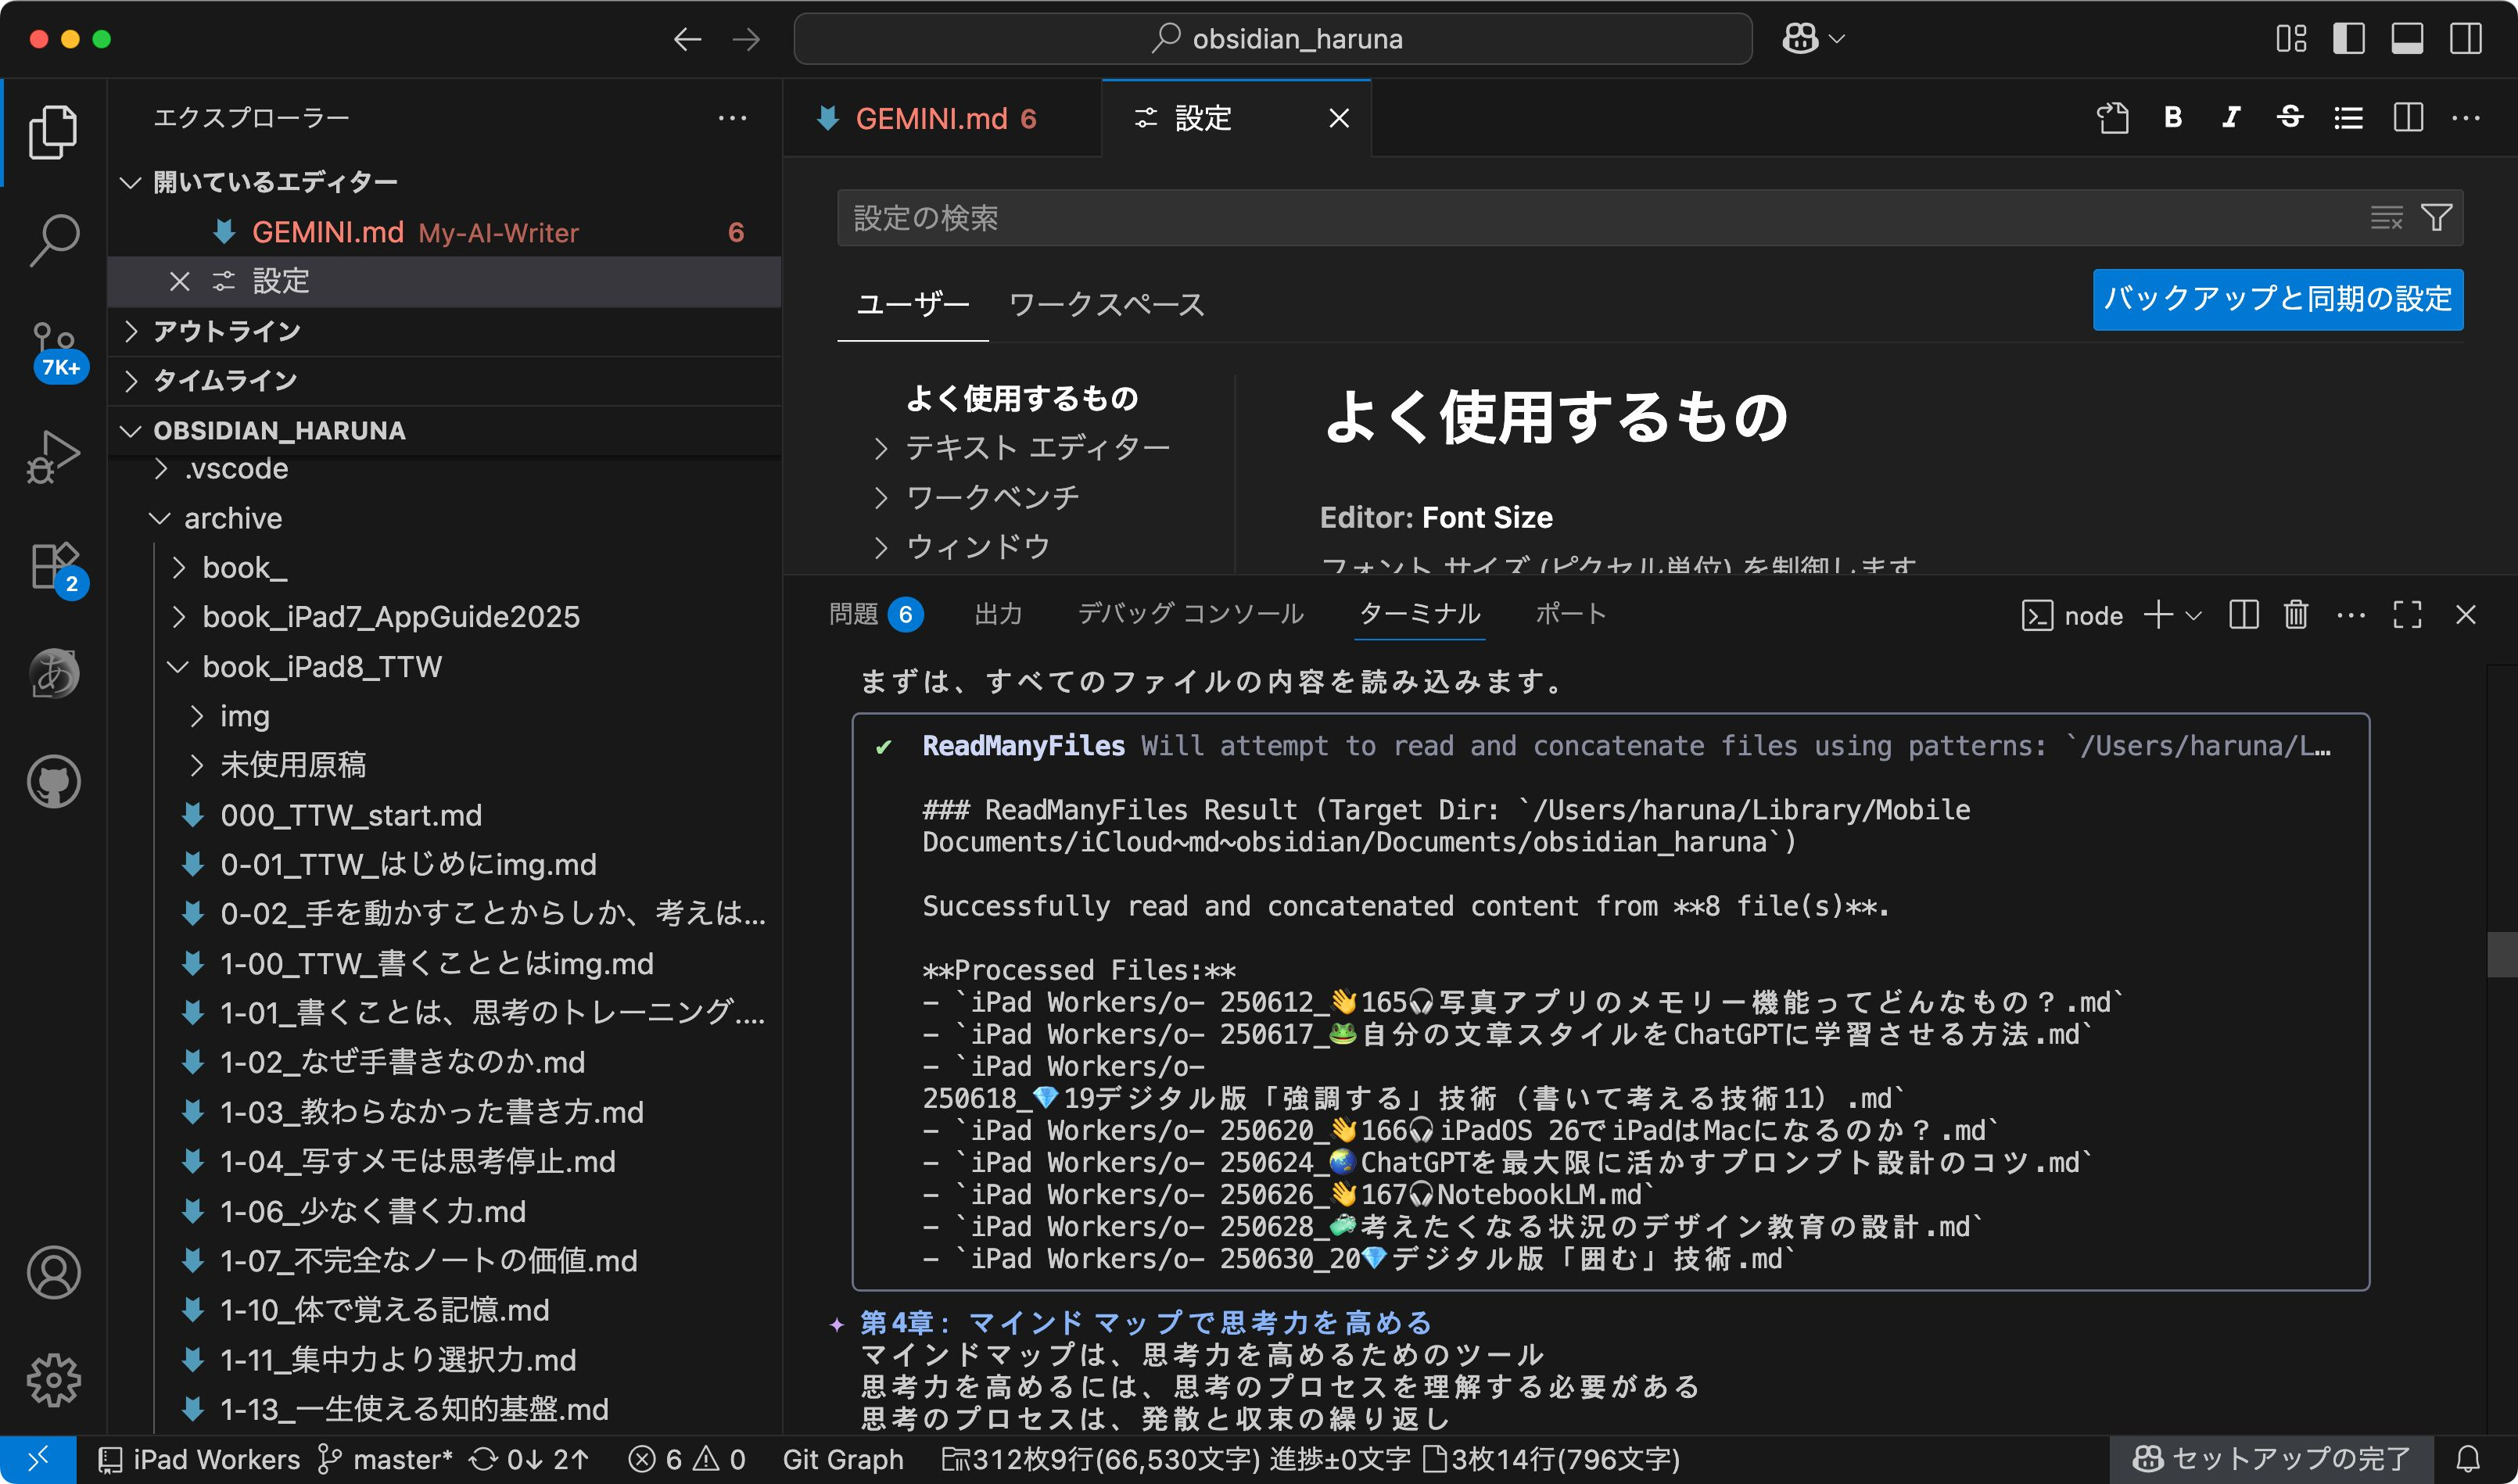Open the GitHub view in activity bar
The width and height of the screenshot is (2518, 1484).
tap(54, 781)
